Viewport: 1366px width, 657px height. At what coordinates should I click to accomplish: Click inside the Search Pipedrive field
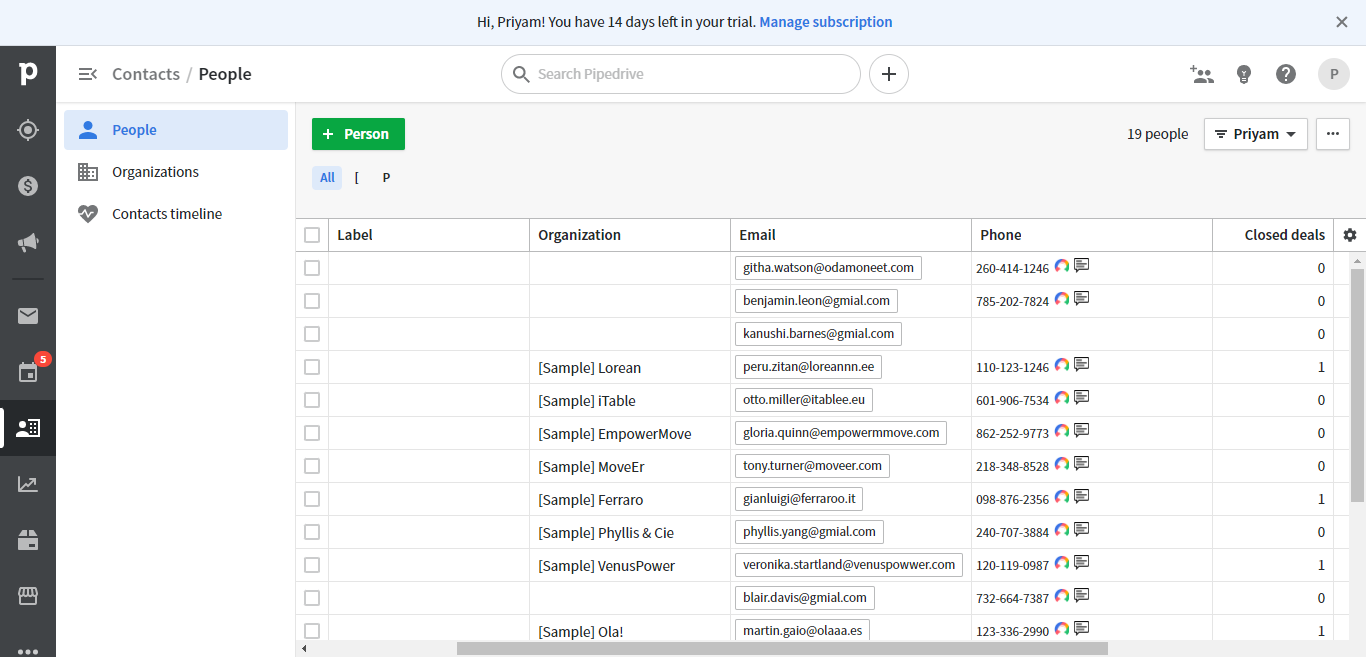pos(681,74)
